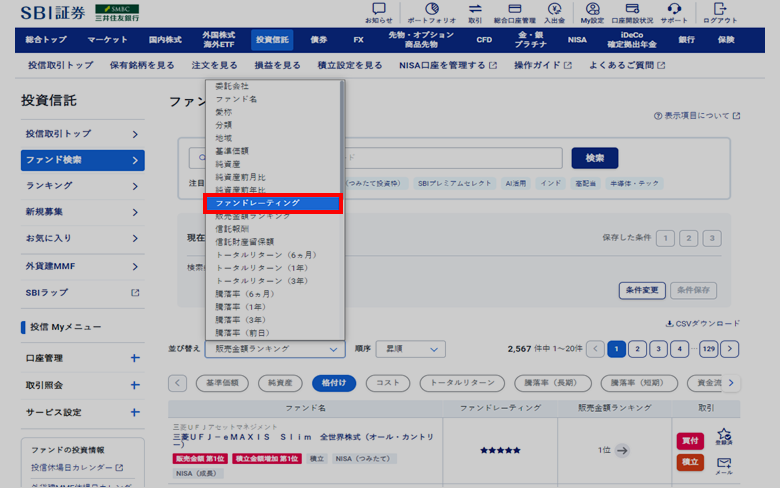Click the ログアウト logout icon
Image resolution: width=780 pixels, height=488 pixels.
coord(720,12)
